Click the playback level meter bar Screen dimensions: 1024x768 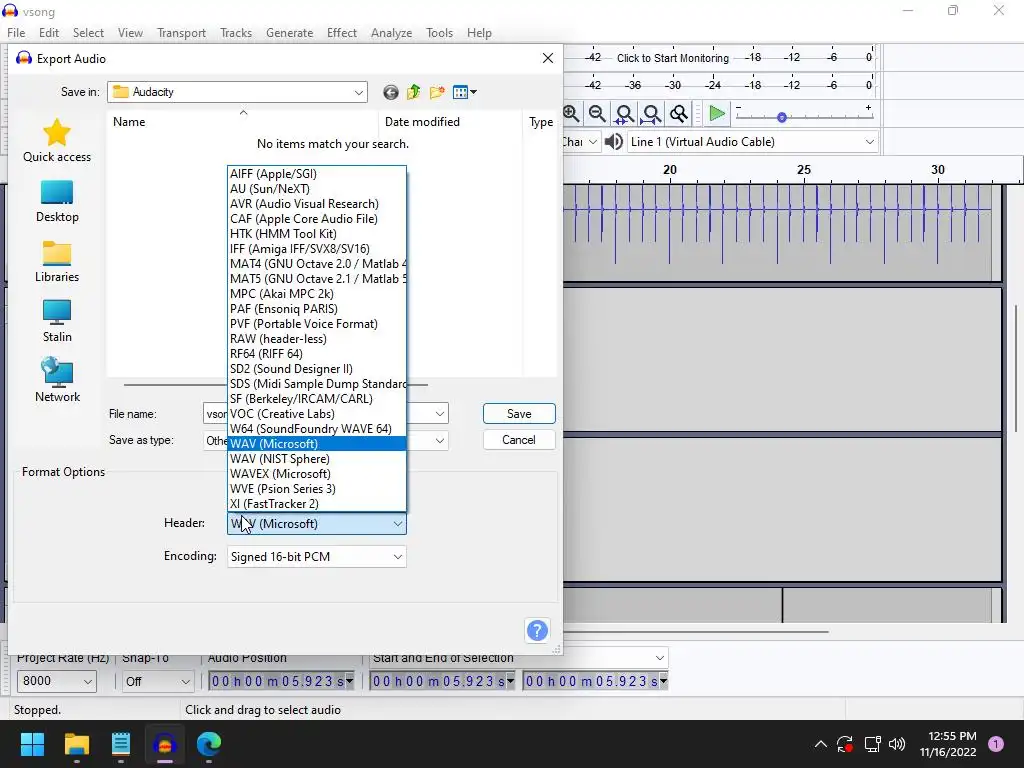click(718, 85)
